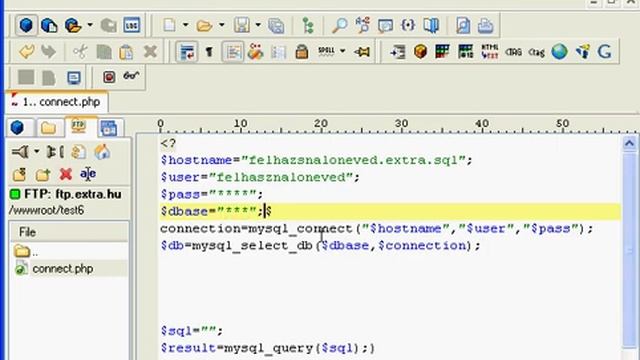Toggle special characters pilcrow button
Image resolution: width=640 pixels, height=360 pixels.
pyautogui.click(x=209, y=52)
